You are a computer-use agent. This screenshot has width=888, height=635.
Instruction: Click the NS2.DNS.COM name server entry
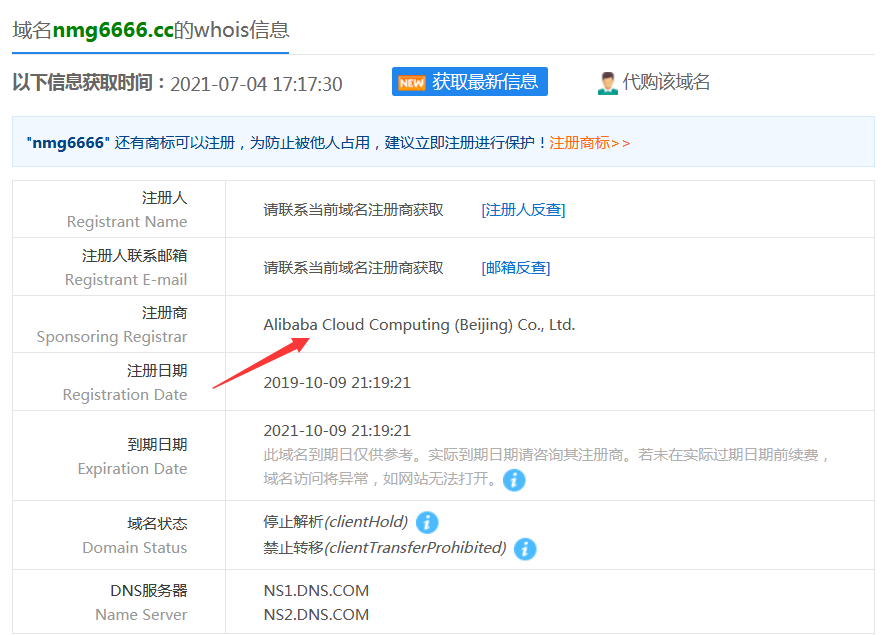pos(316,615)
